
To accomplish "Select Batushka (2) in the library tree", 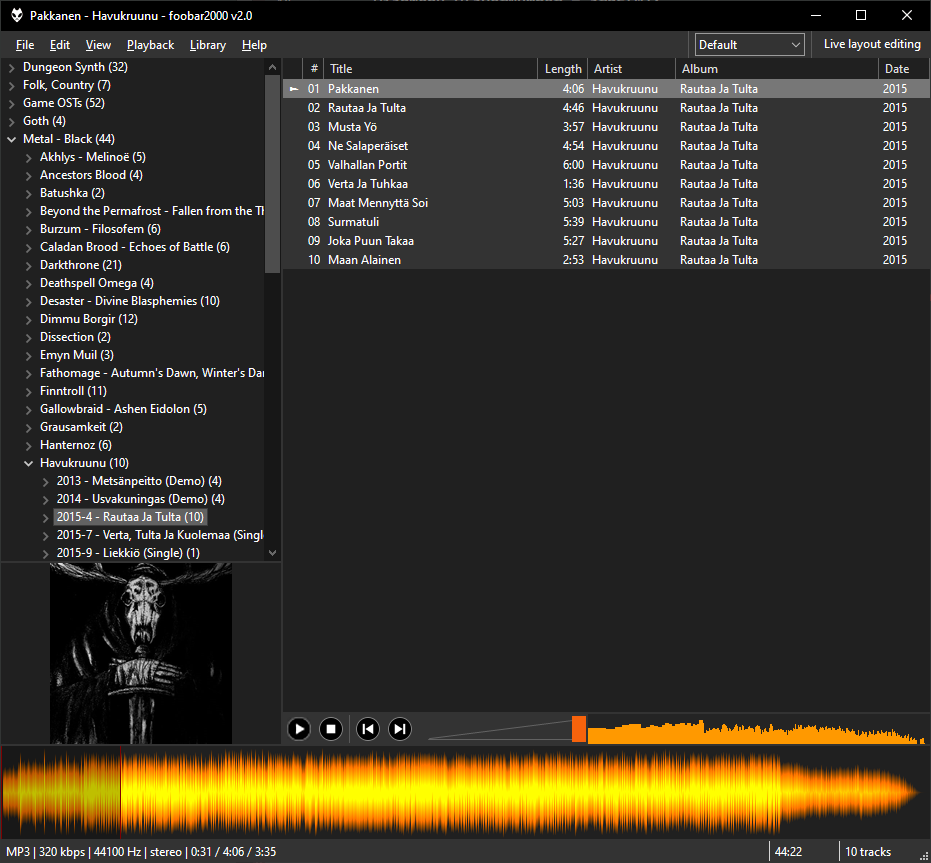I will [x=72, y=193].
